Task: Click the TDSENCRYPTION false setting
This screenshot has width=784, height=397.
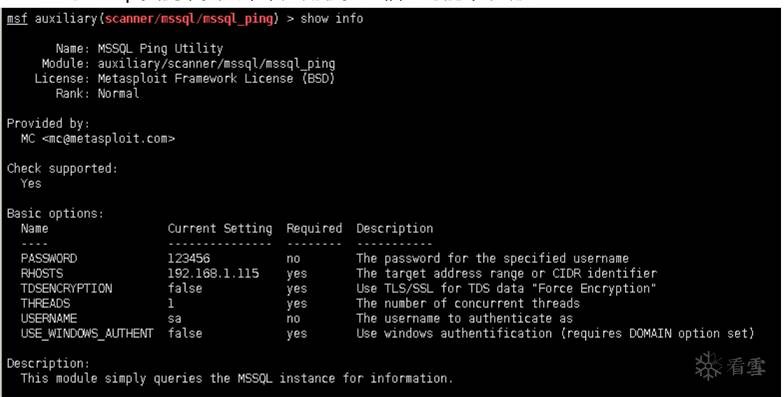Action: tap(185, 288)
